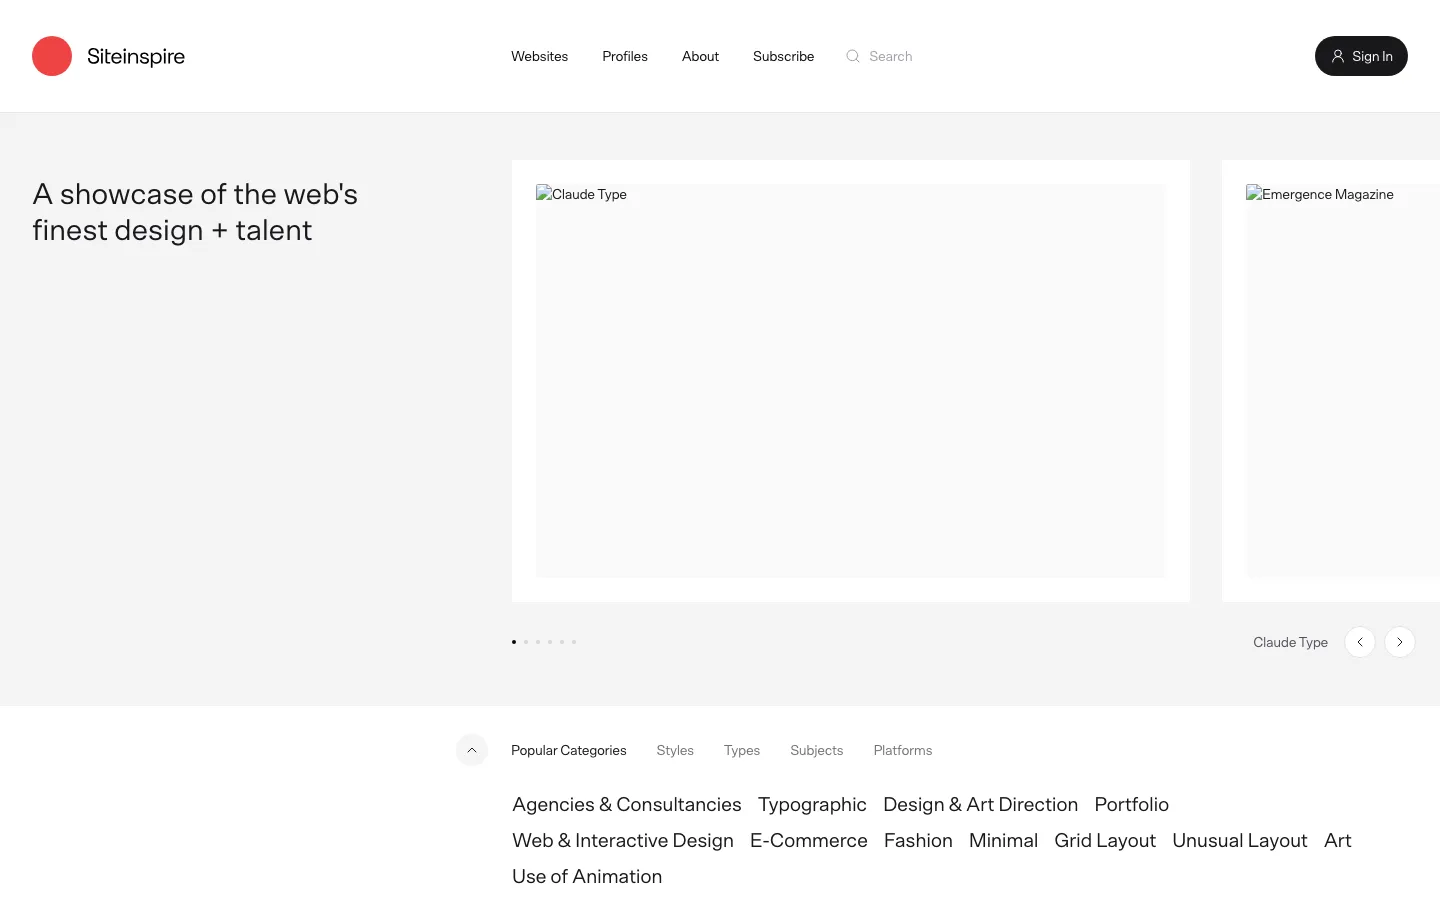Open the Typographic category
The height and width of the screenshot is (900, 1440).
[812, 805]
